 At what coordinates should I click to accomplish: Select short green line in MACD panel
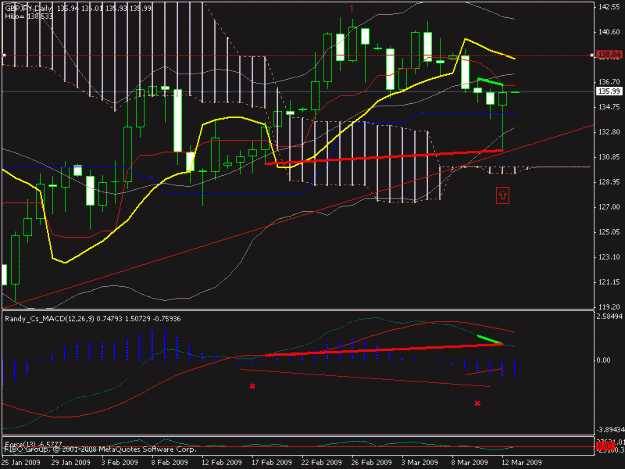[x=490, y=339]
